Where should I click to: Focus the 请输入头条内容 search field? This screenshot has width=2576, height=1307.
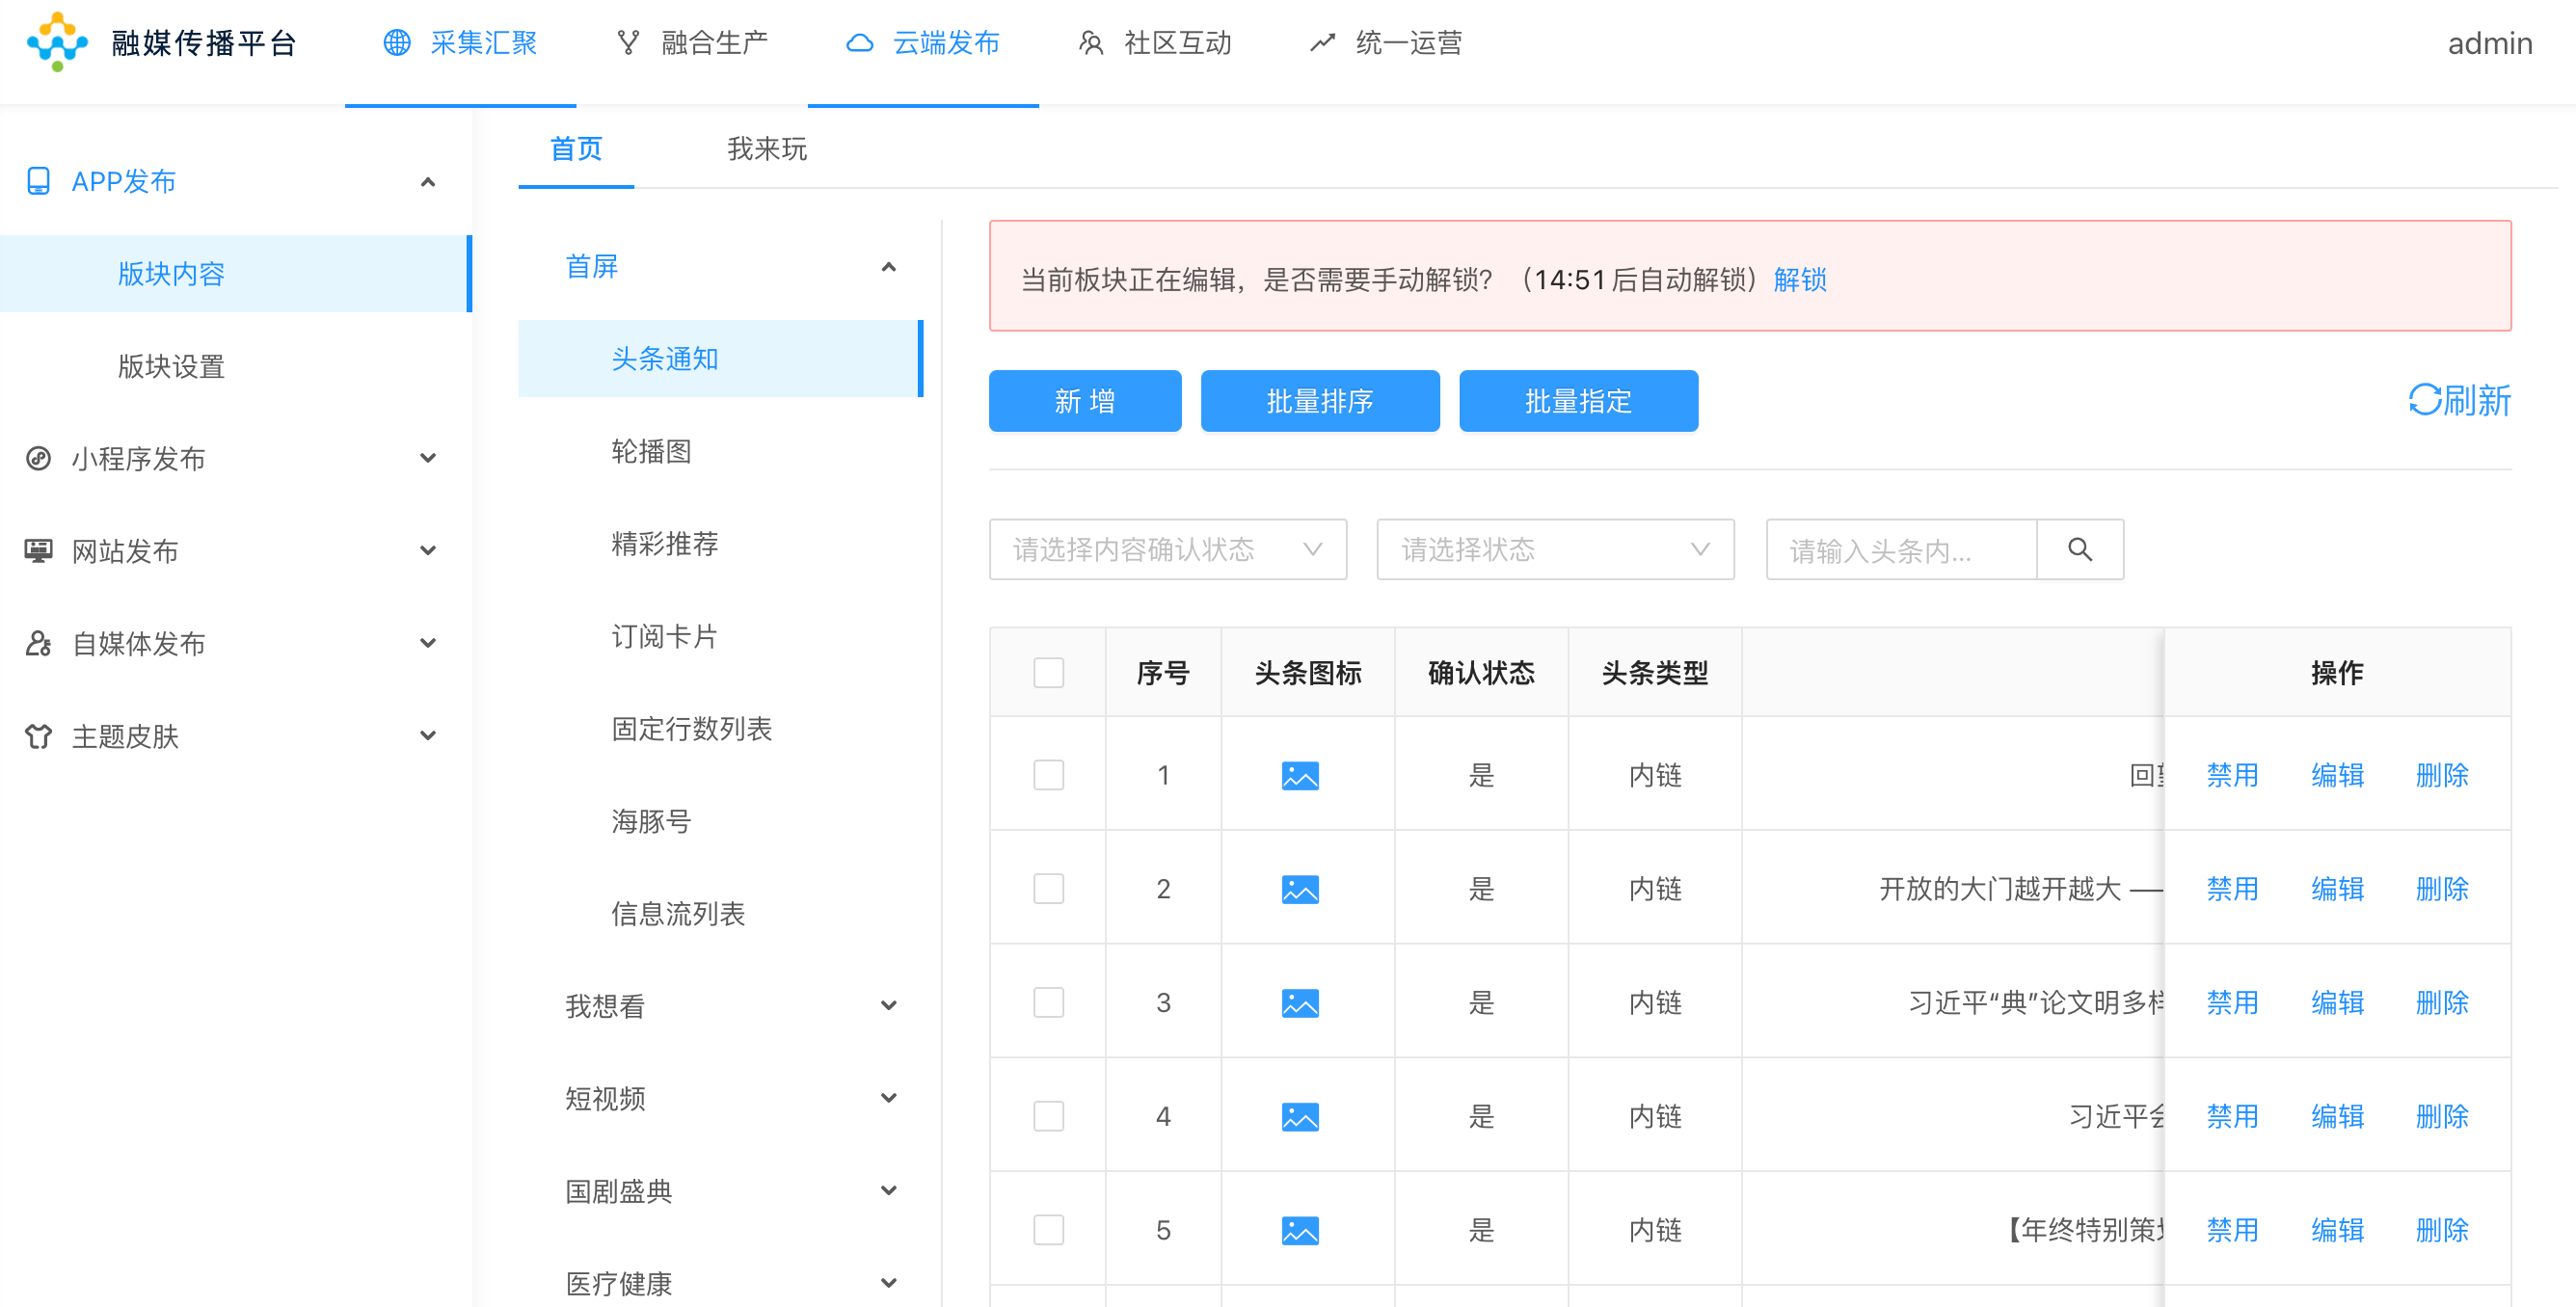point(1901,549)
